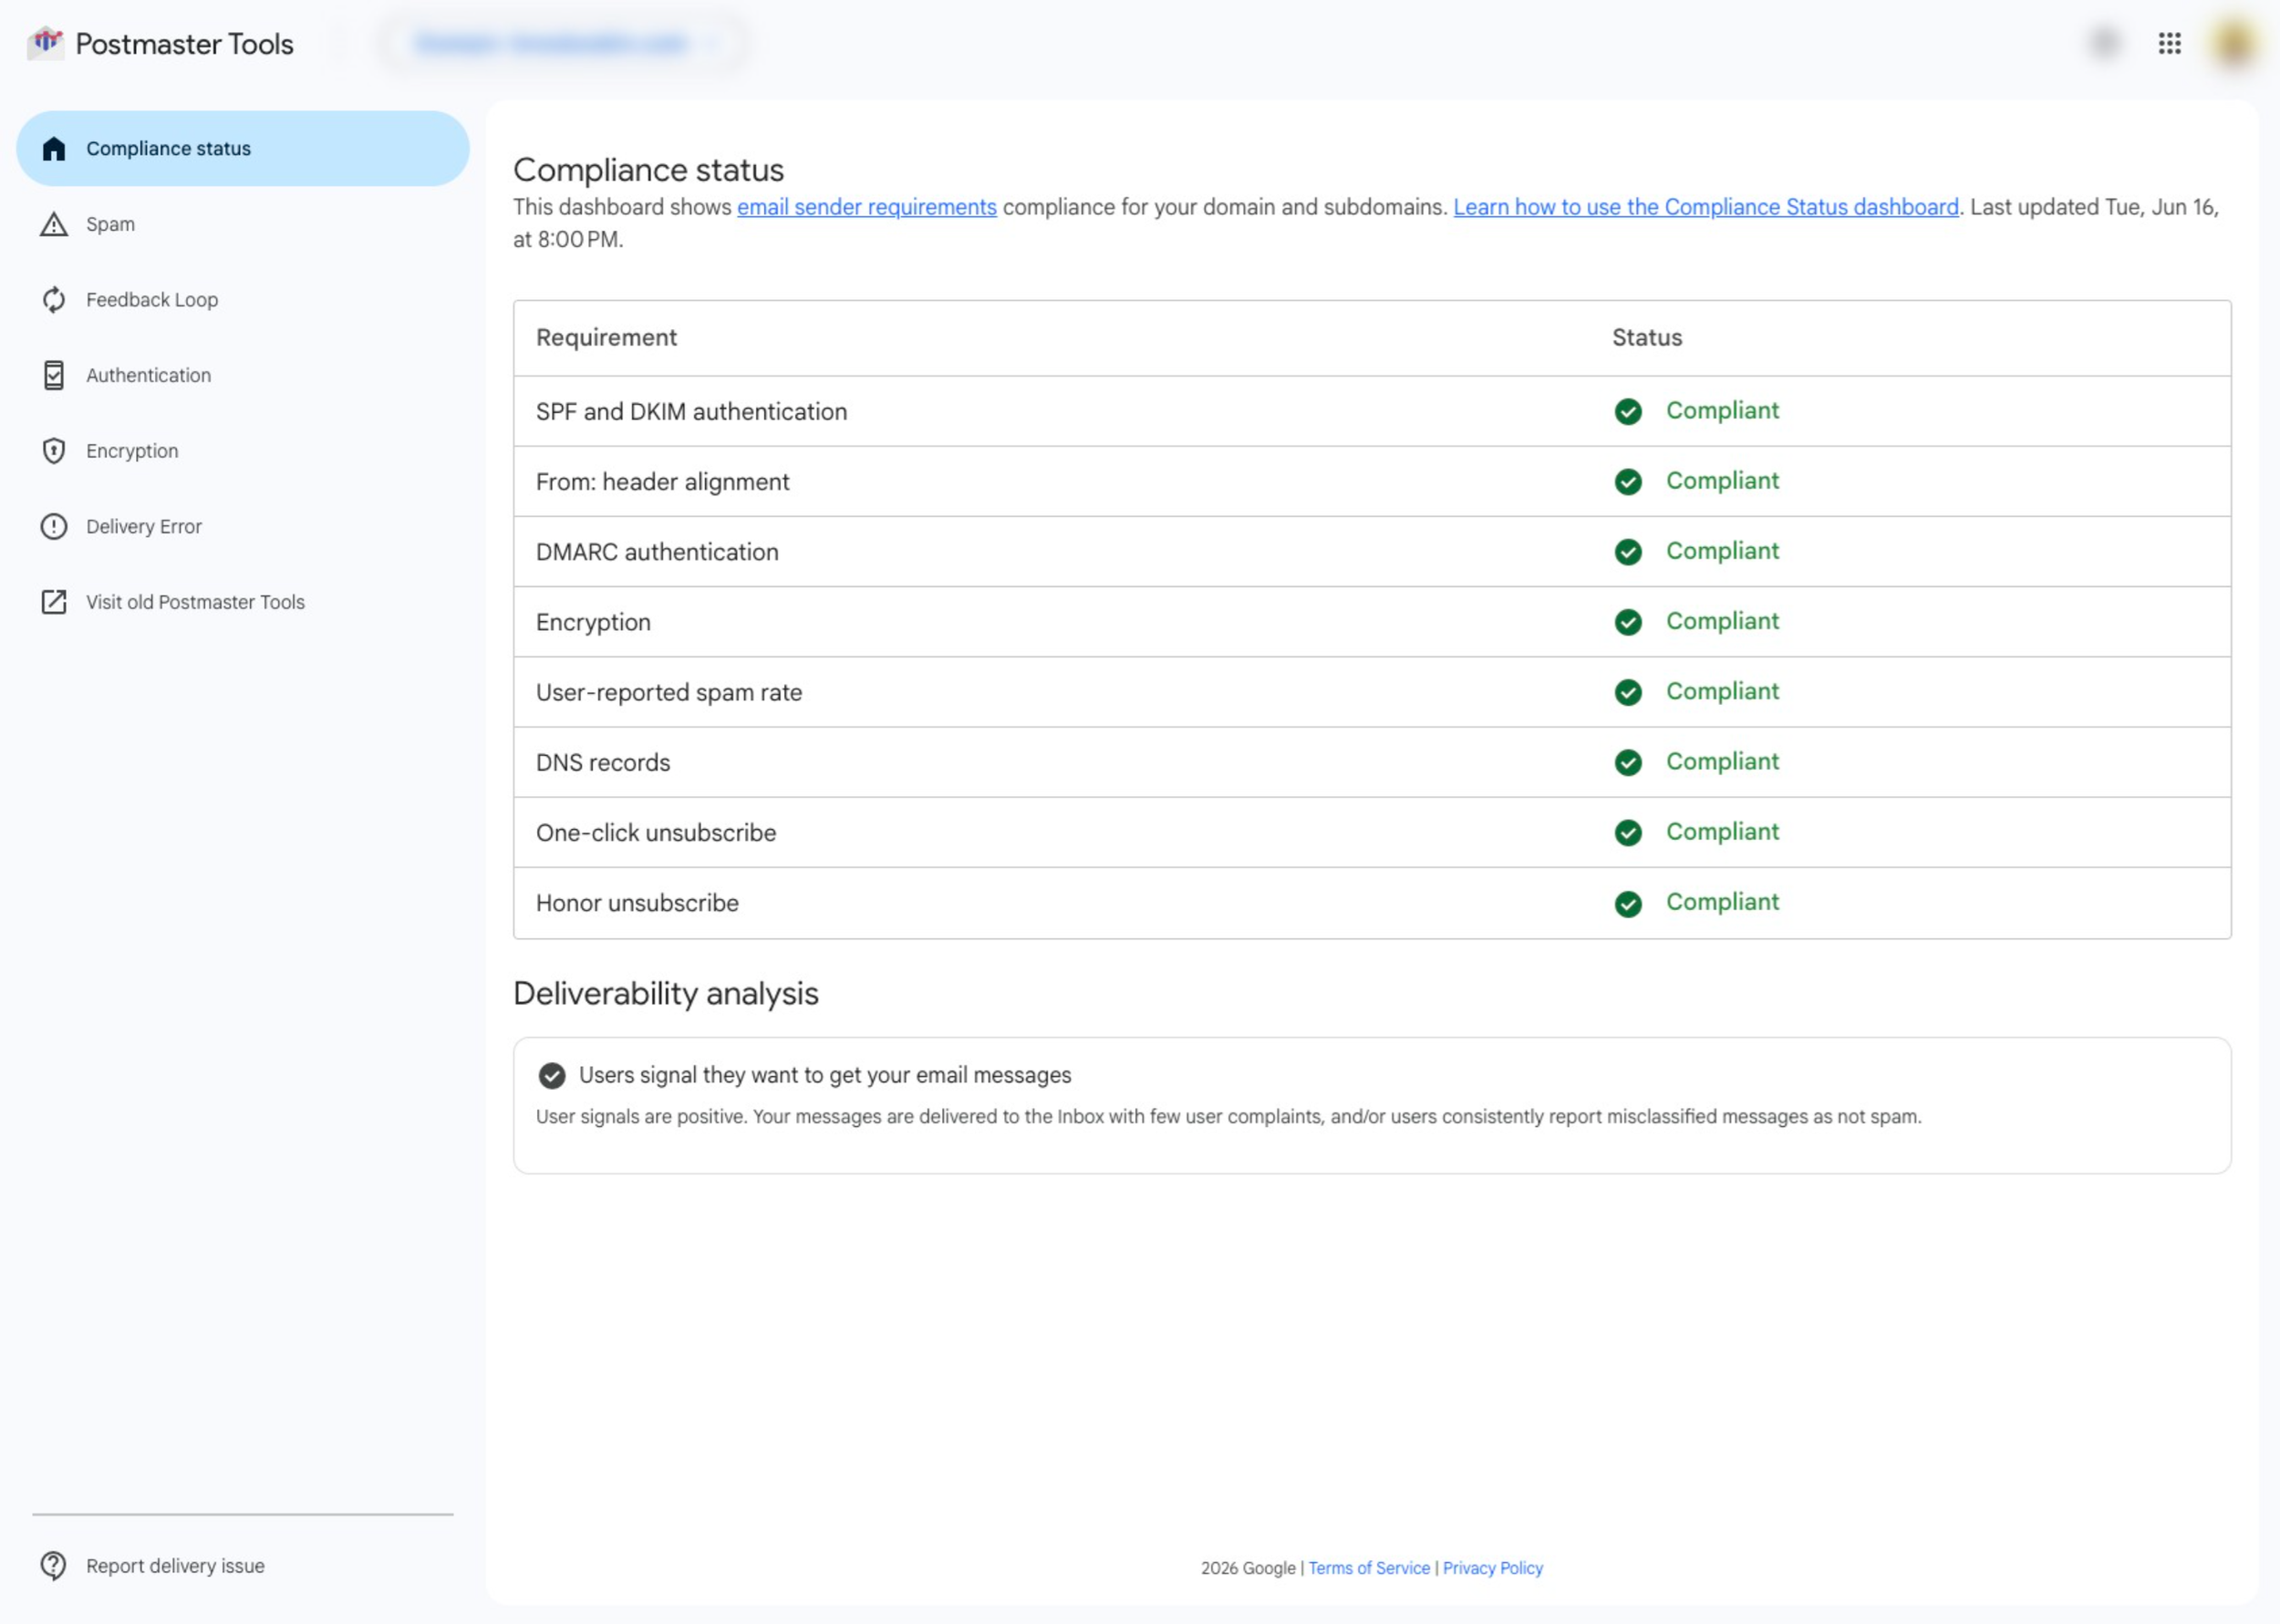The height and width of the screenshot is (1624, 2280).
Task: Click the home icon for Compliance status
Action: (x=54, y=149)
